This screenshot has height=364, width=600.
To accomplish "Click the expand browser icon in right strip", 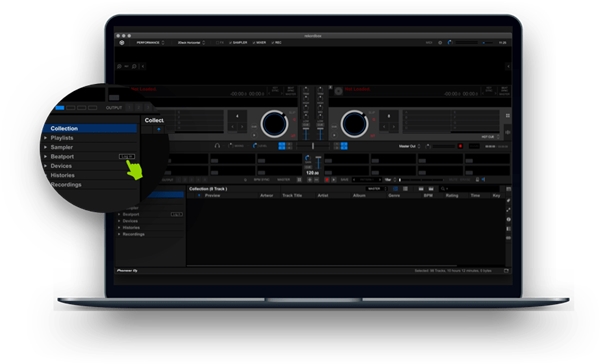I will [x=509, y=210].
